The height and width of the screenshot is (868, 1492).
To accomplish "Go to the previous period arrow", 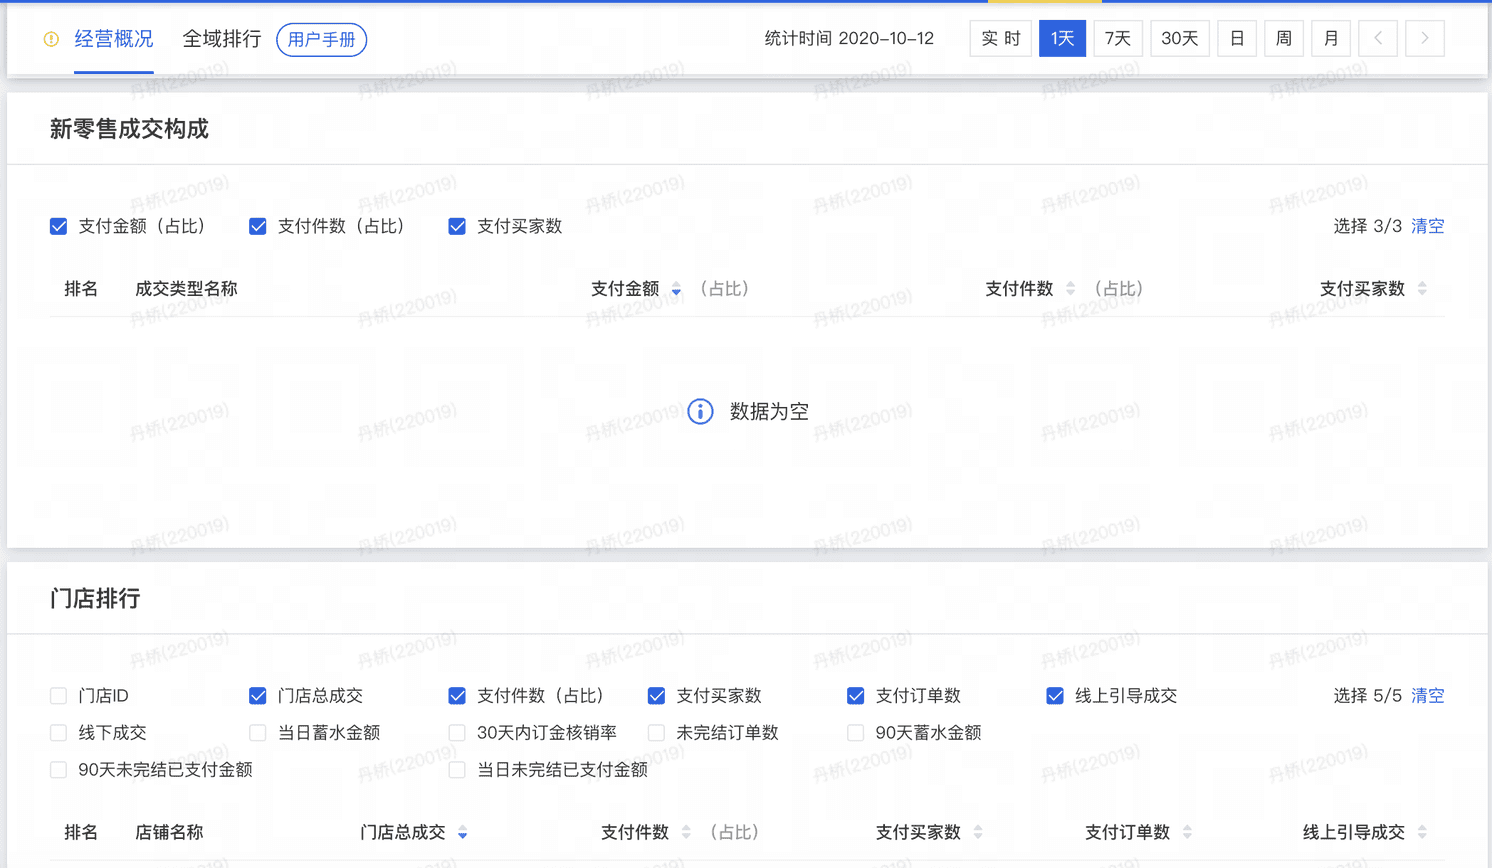I will [1378, 38].
